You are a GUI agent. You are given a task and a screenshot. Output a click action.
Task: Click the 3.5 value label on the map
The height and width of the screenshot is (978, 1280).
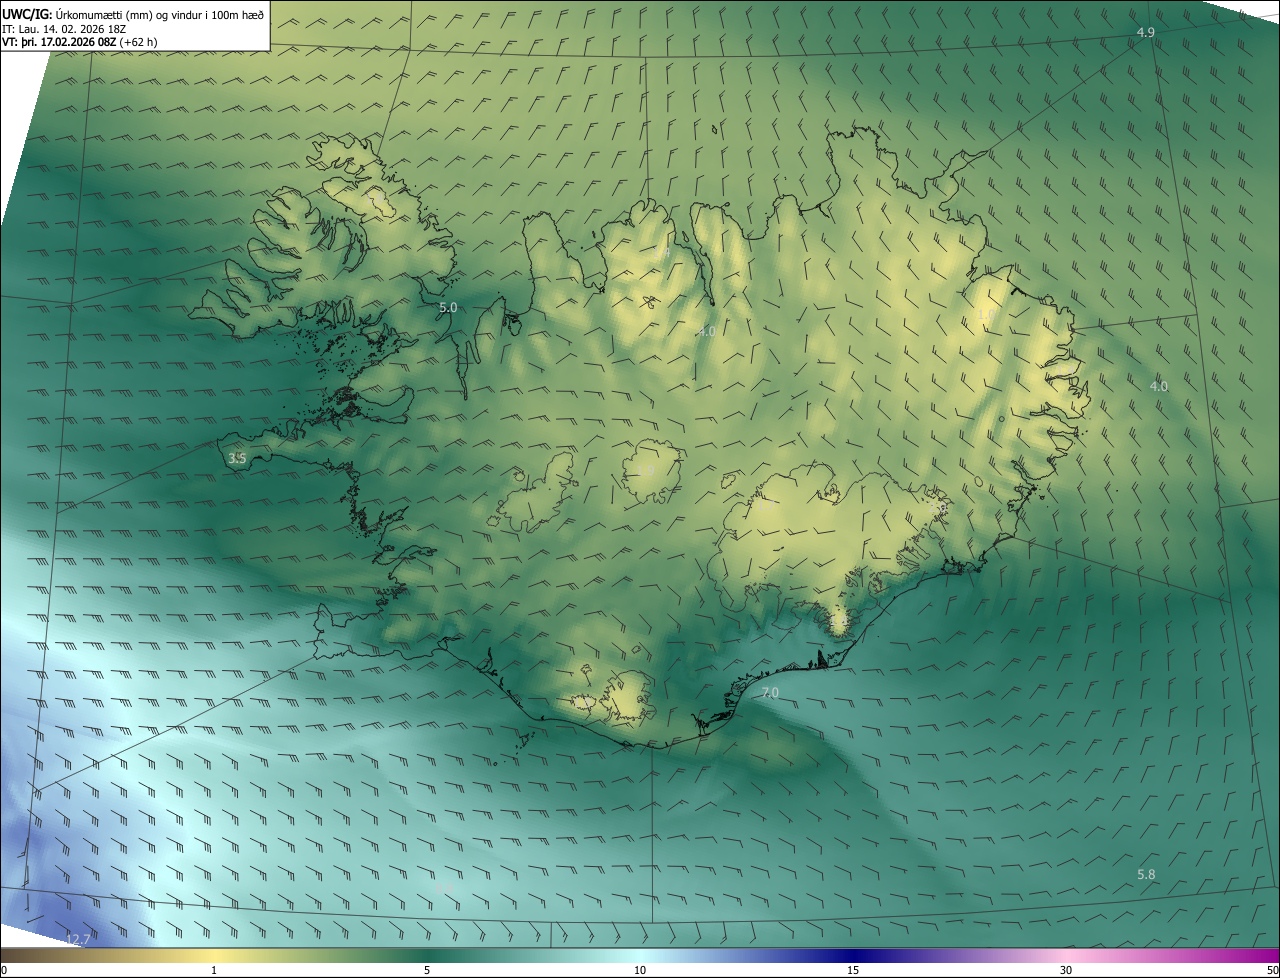point(237,459)
